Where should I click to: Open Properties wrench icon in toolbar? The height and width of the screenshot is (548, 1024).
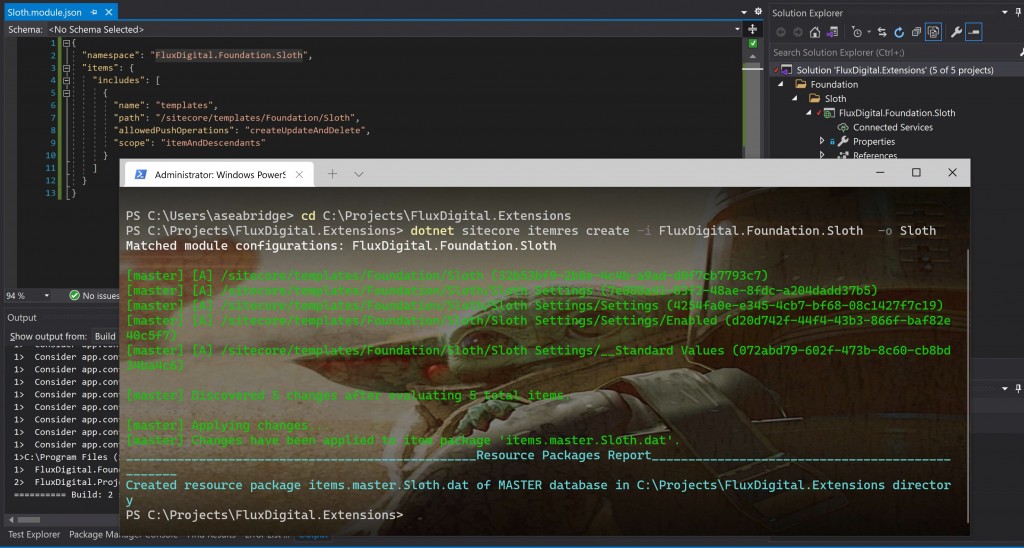pyautogui.click(x=956, y=32)
